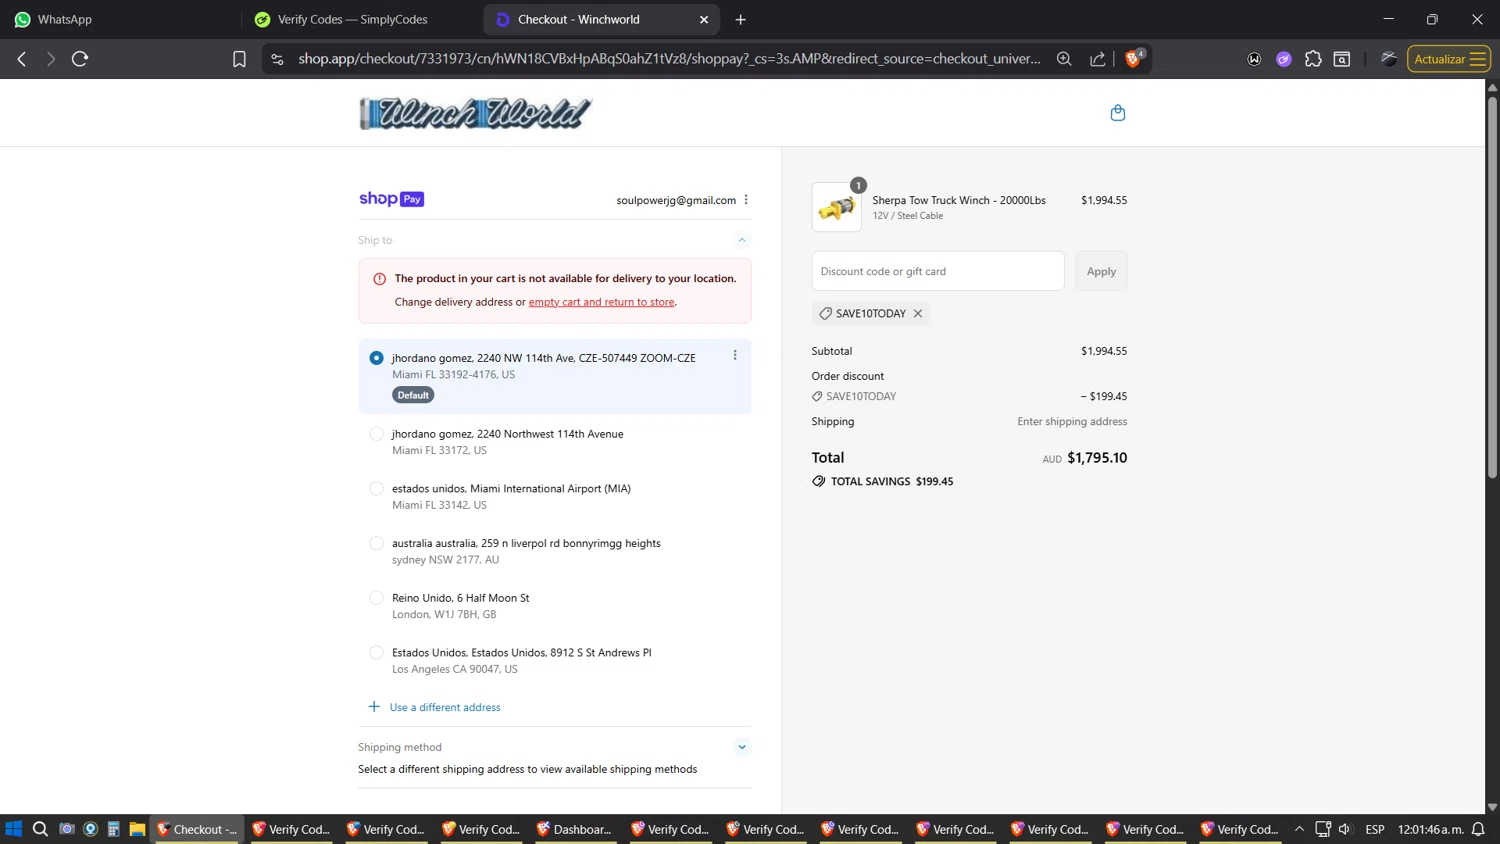Viewport: 1500px width, 844px height.
Task: Show hidden system tray icons
Action: [x=1299, y=829]
